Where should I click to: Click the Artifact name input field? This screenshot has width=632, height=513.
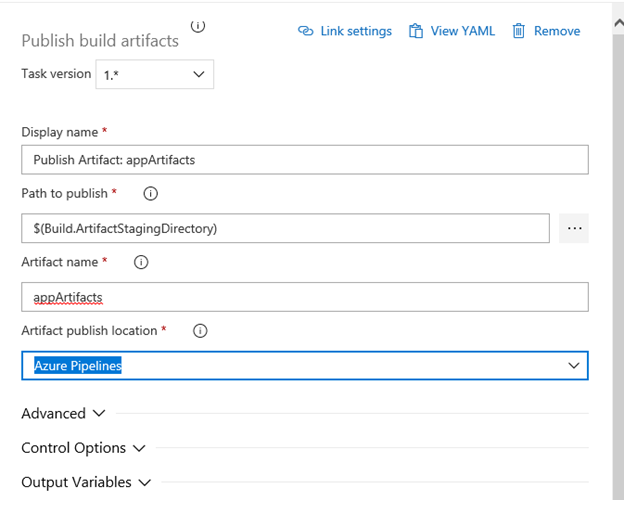pos(305,297)
